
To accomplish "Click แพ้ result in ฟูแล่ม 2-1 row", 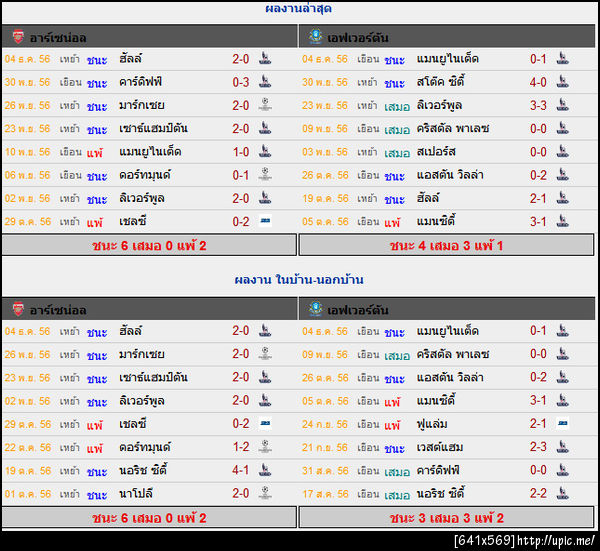I will (392, 425).
